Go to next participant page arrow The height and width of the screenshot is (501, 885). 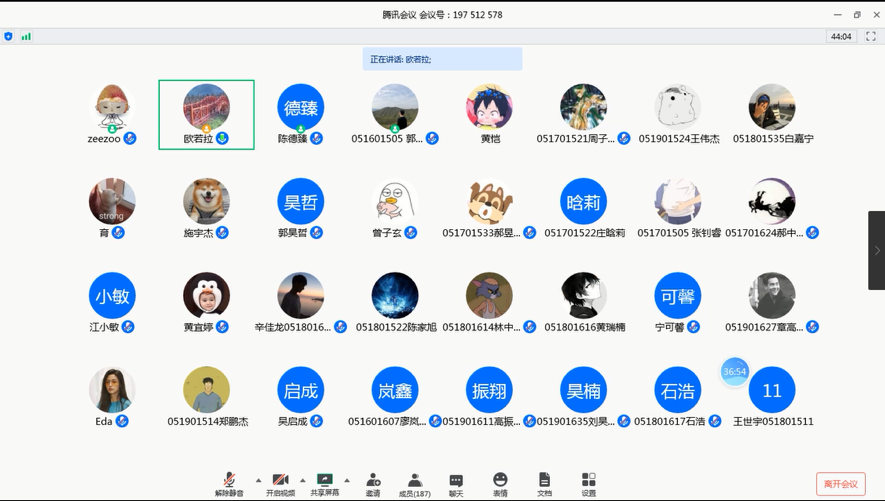pyautogui.click(x=877, y=250)
